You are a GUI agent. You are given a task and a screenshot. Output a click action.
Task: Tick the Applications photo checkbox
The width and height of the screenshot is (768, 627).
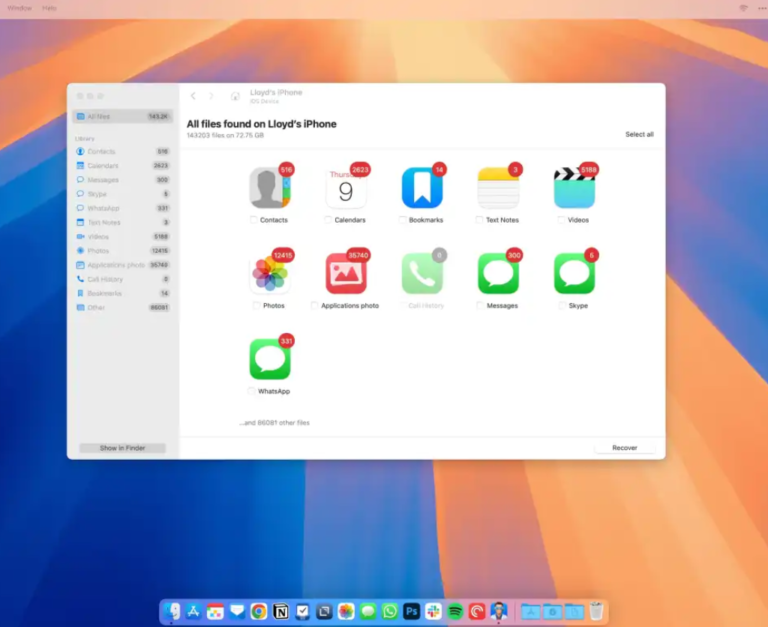[314, 306]
